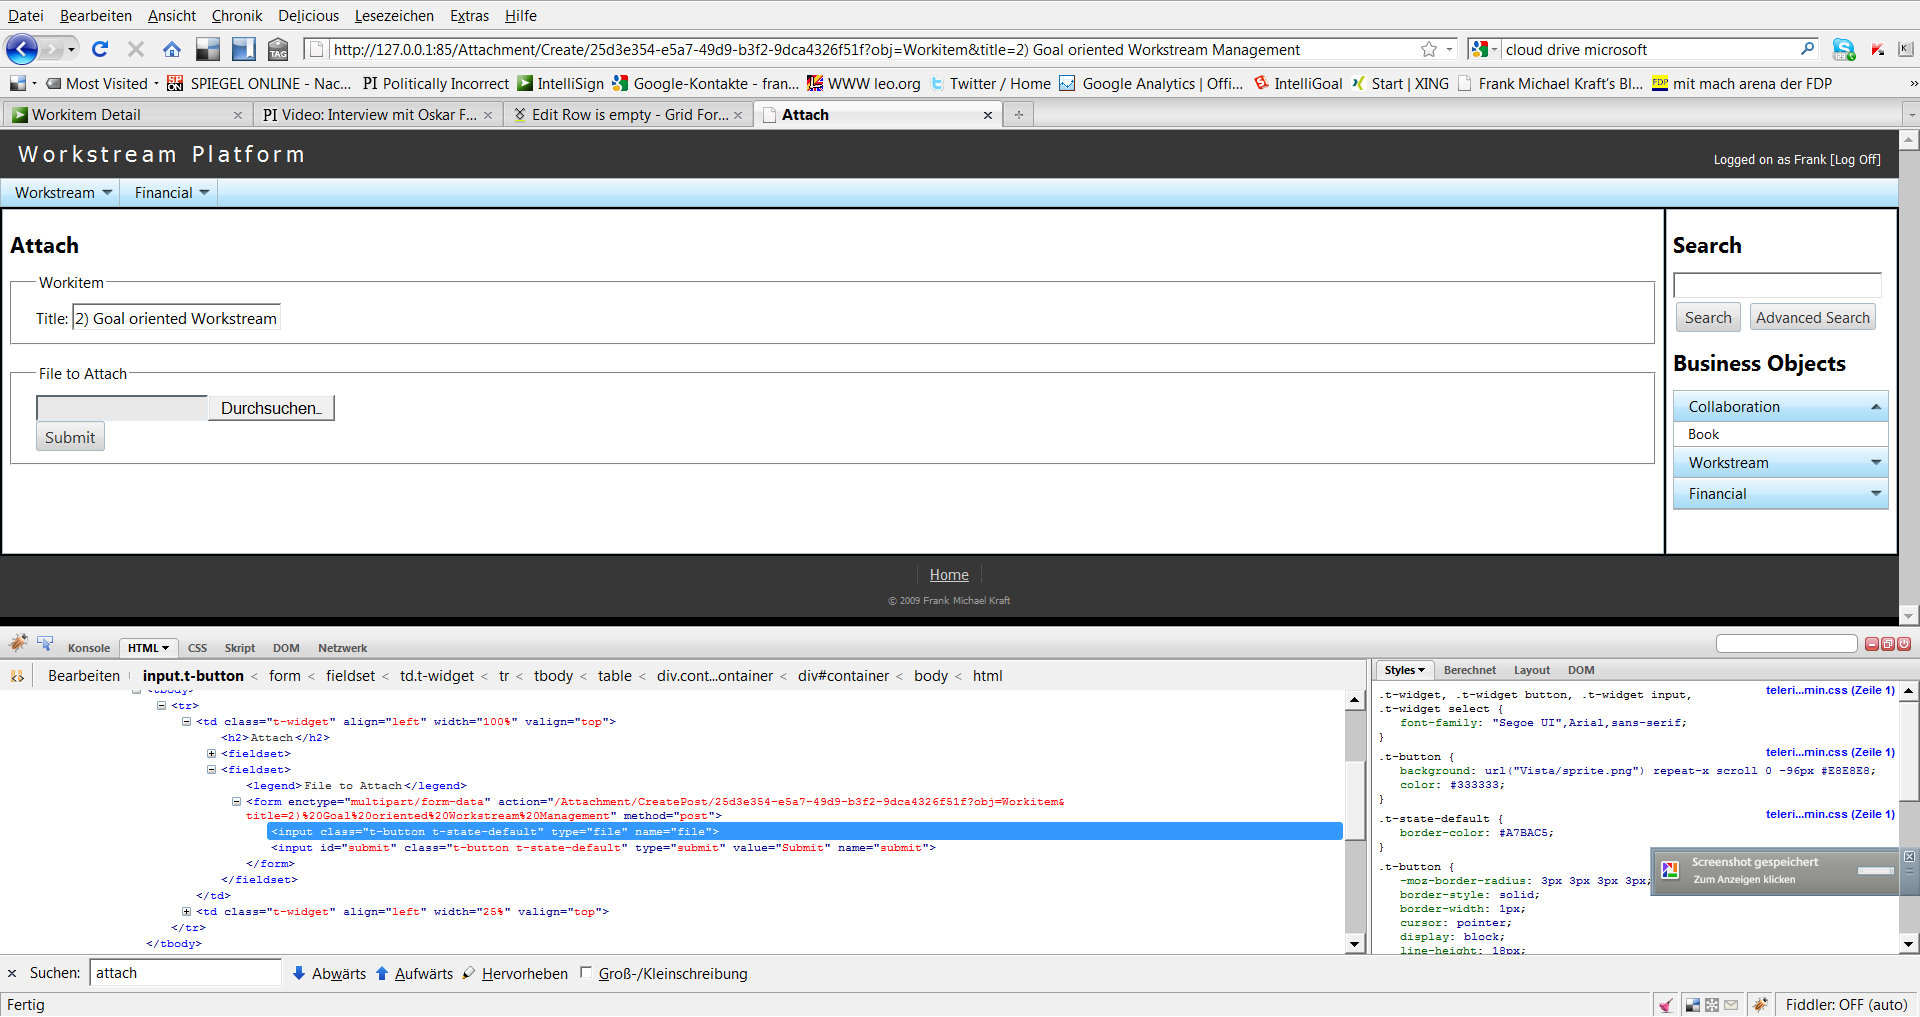Toggle Hervorheben highlight option
The height and width of the screenshot is (1017, 1920).
(x=515, y=973)
